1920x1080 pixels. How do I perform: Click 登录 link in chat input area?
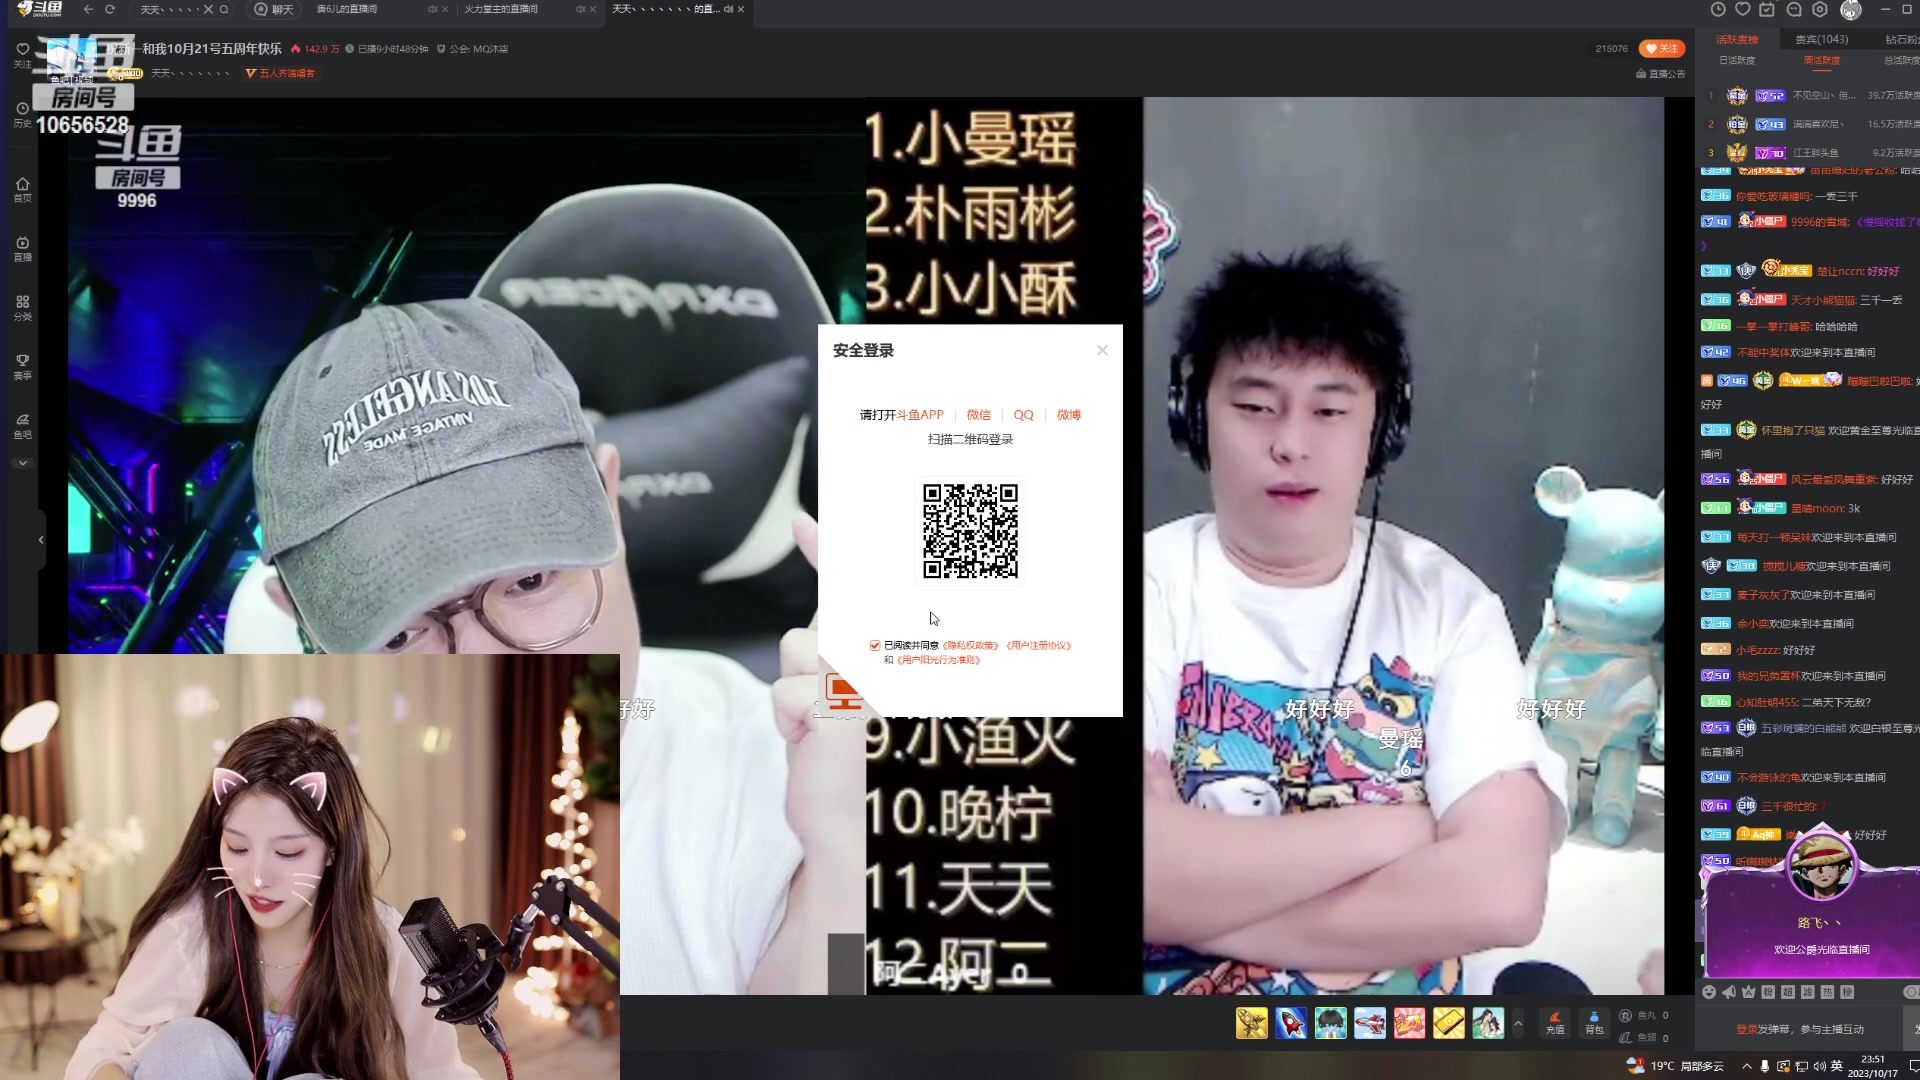[1746, 1029]
